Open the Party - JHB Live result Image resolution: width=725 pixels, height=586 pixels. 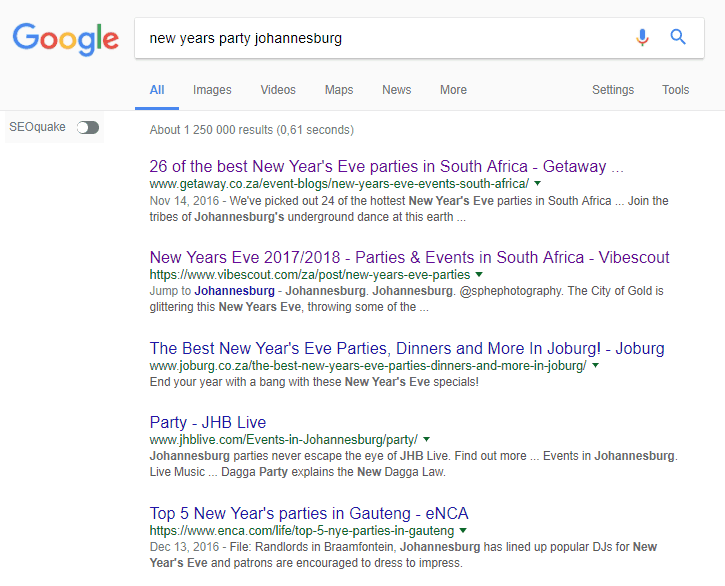(208, 422)
